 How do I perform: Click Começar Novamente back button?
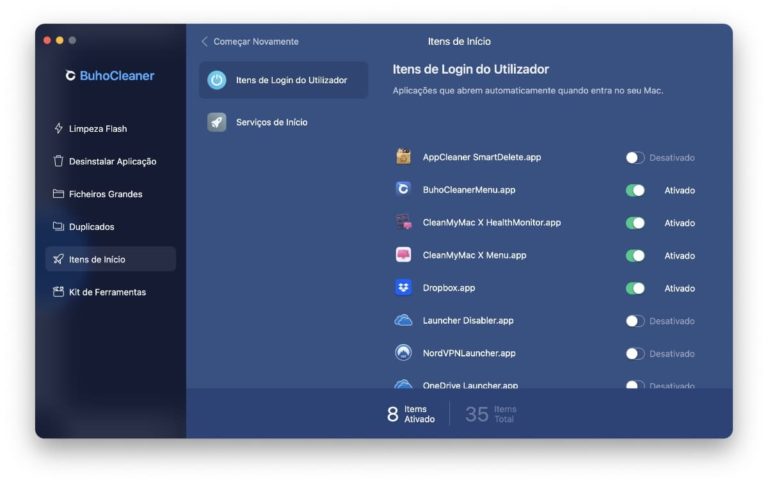[x=250, y=42]
